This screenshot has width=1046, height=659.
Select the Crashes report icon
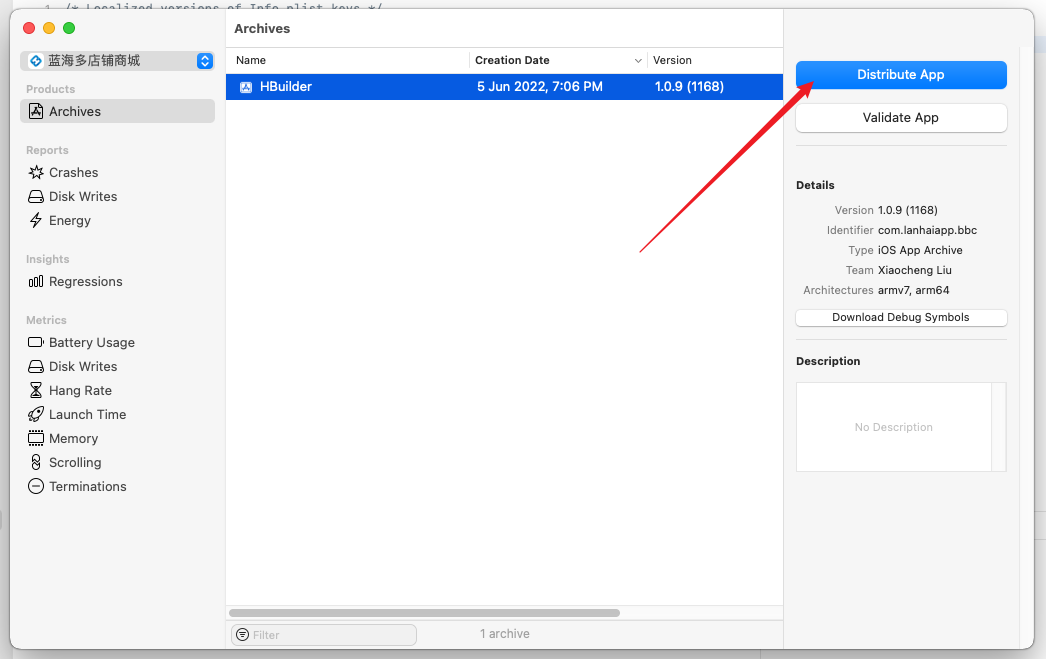[36, 172]
